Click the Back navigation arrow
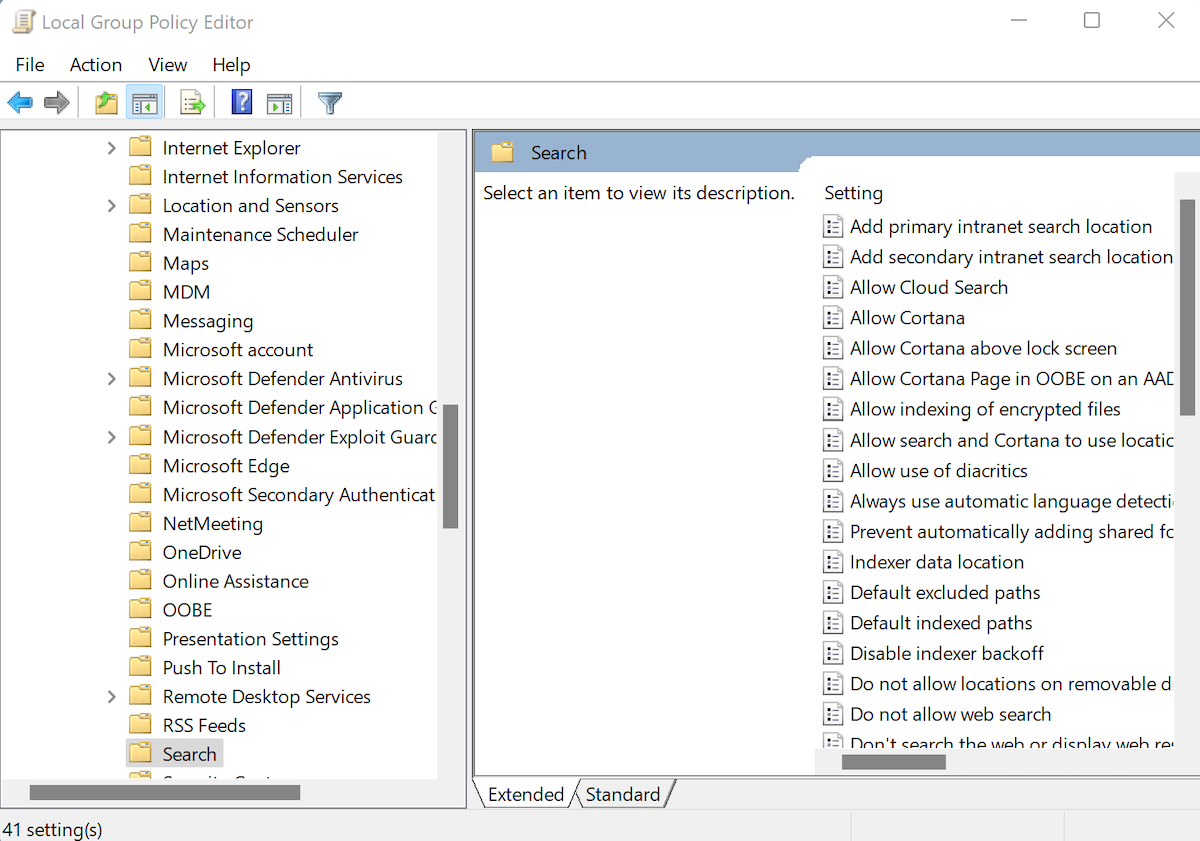Viewport: 1200px width, 841px height. click(20, 101)
